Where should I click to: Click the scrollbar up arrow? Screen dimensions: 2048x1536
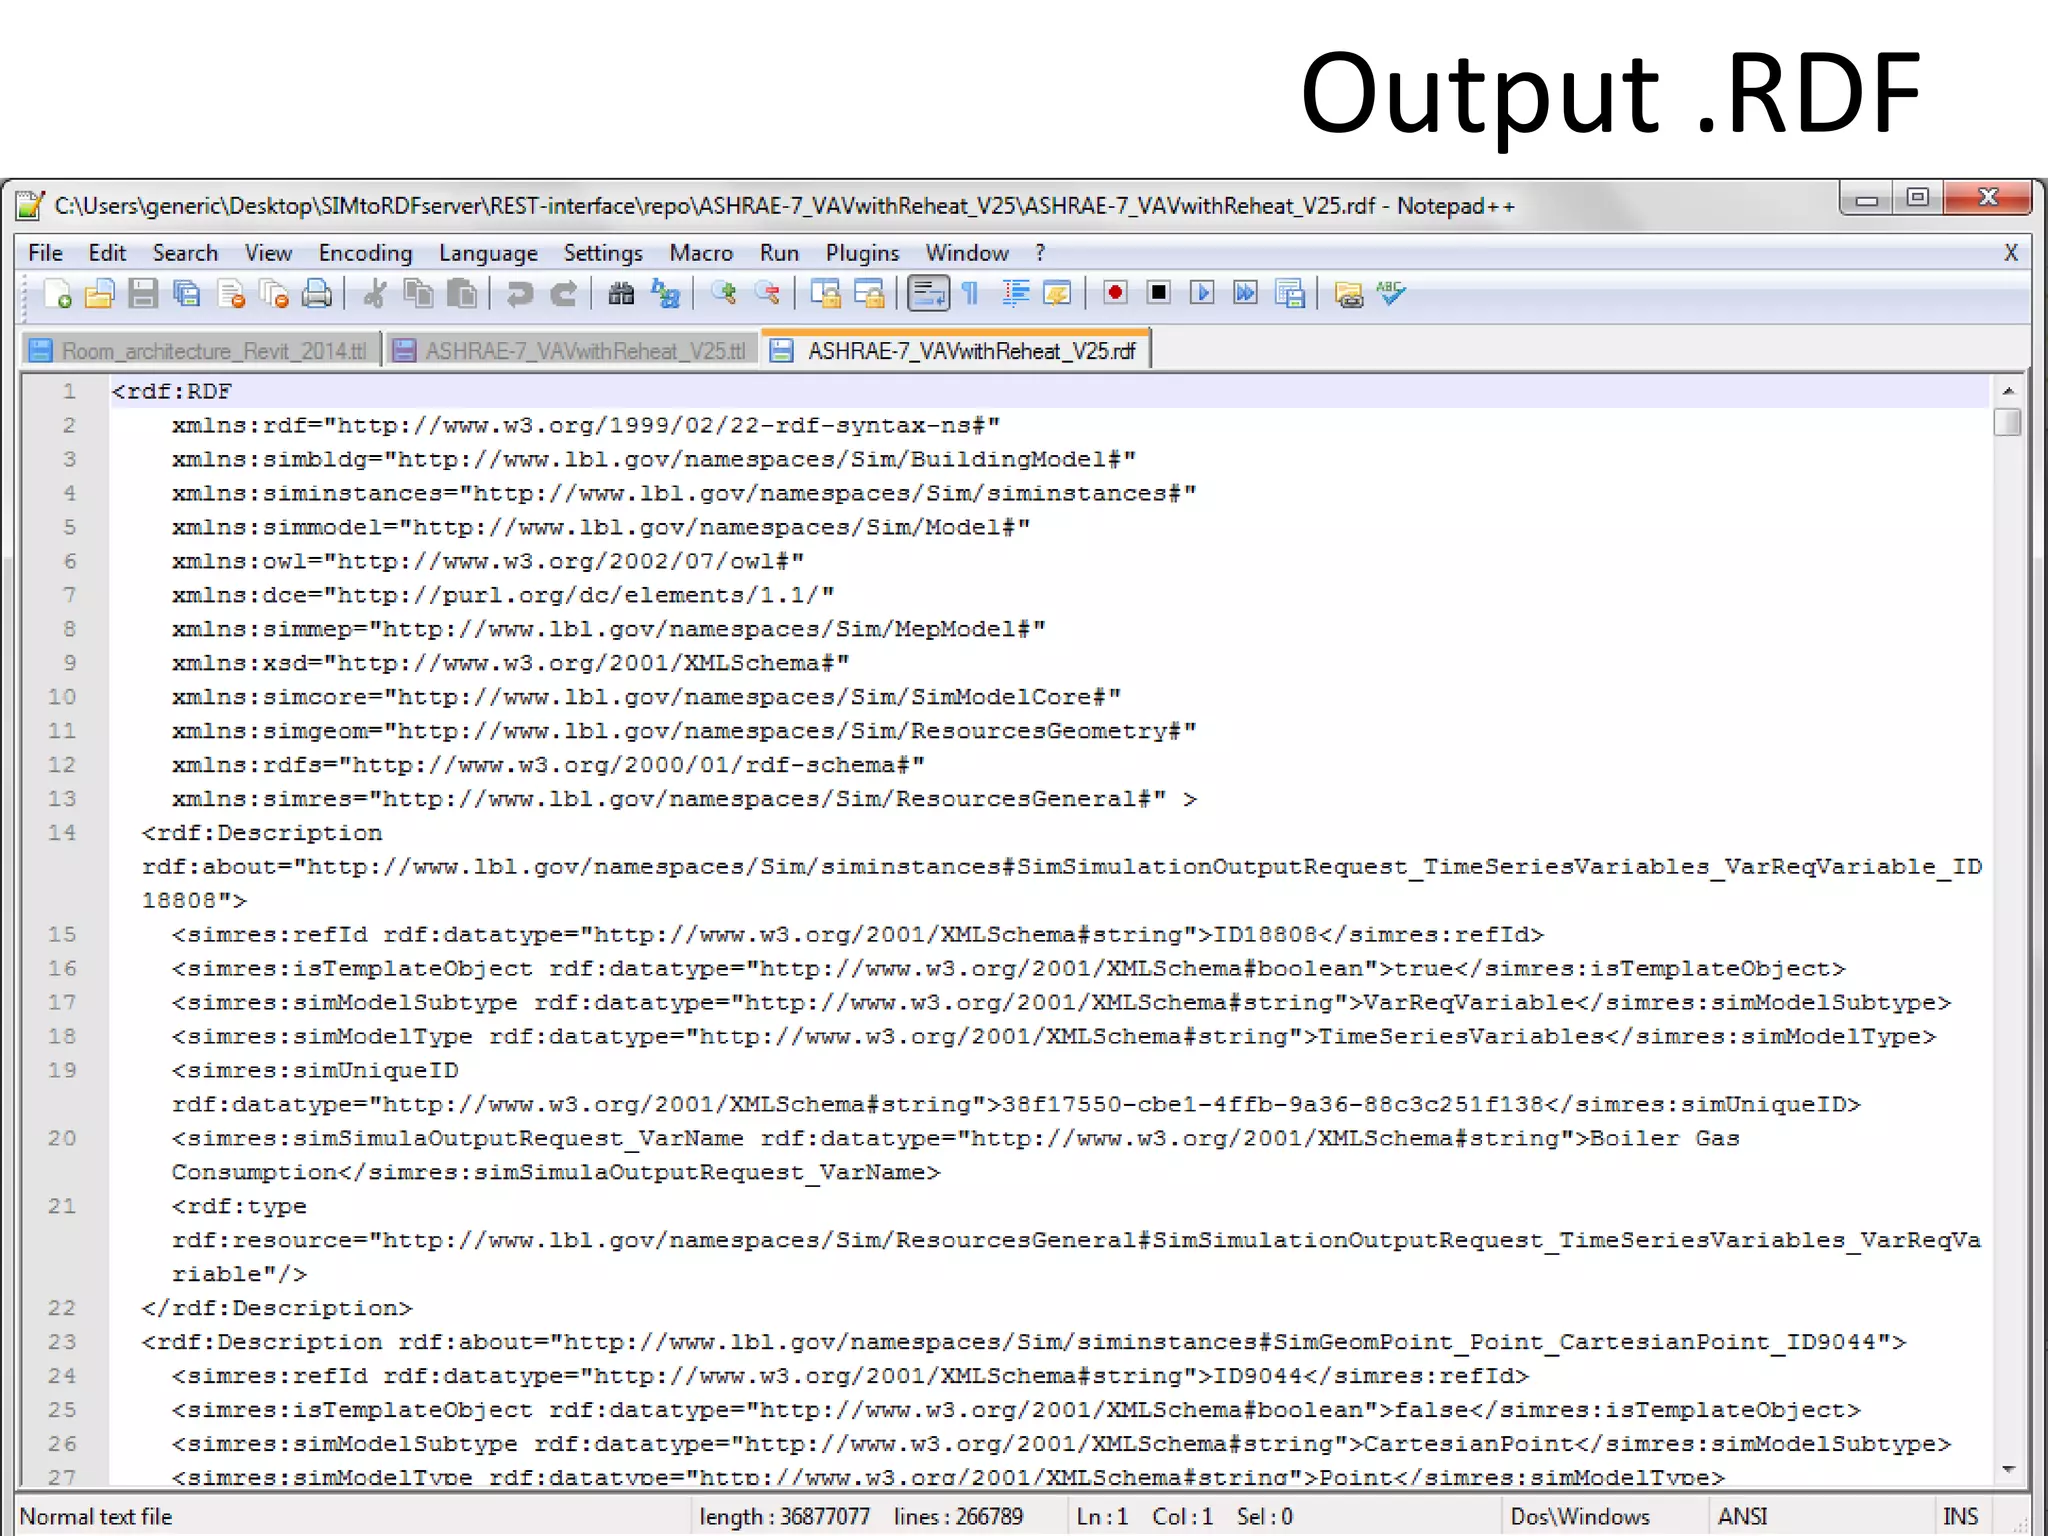(2007, 391)
